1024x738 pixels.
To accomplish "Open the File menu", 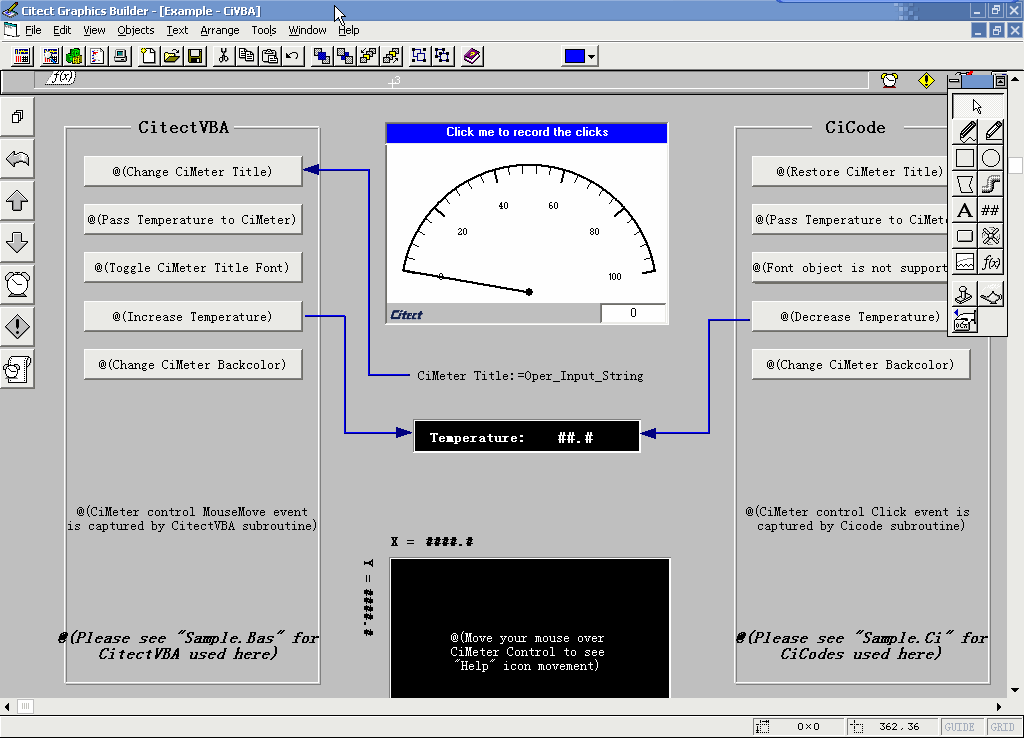I will click(x=33, y=30).
